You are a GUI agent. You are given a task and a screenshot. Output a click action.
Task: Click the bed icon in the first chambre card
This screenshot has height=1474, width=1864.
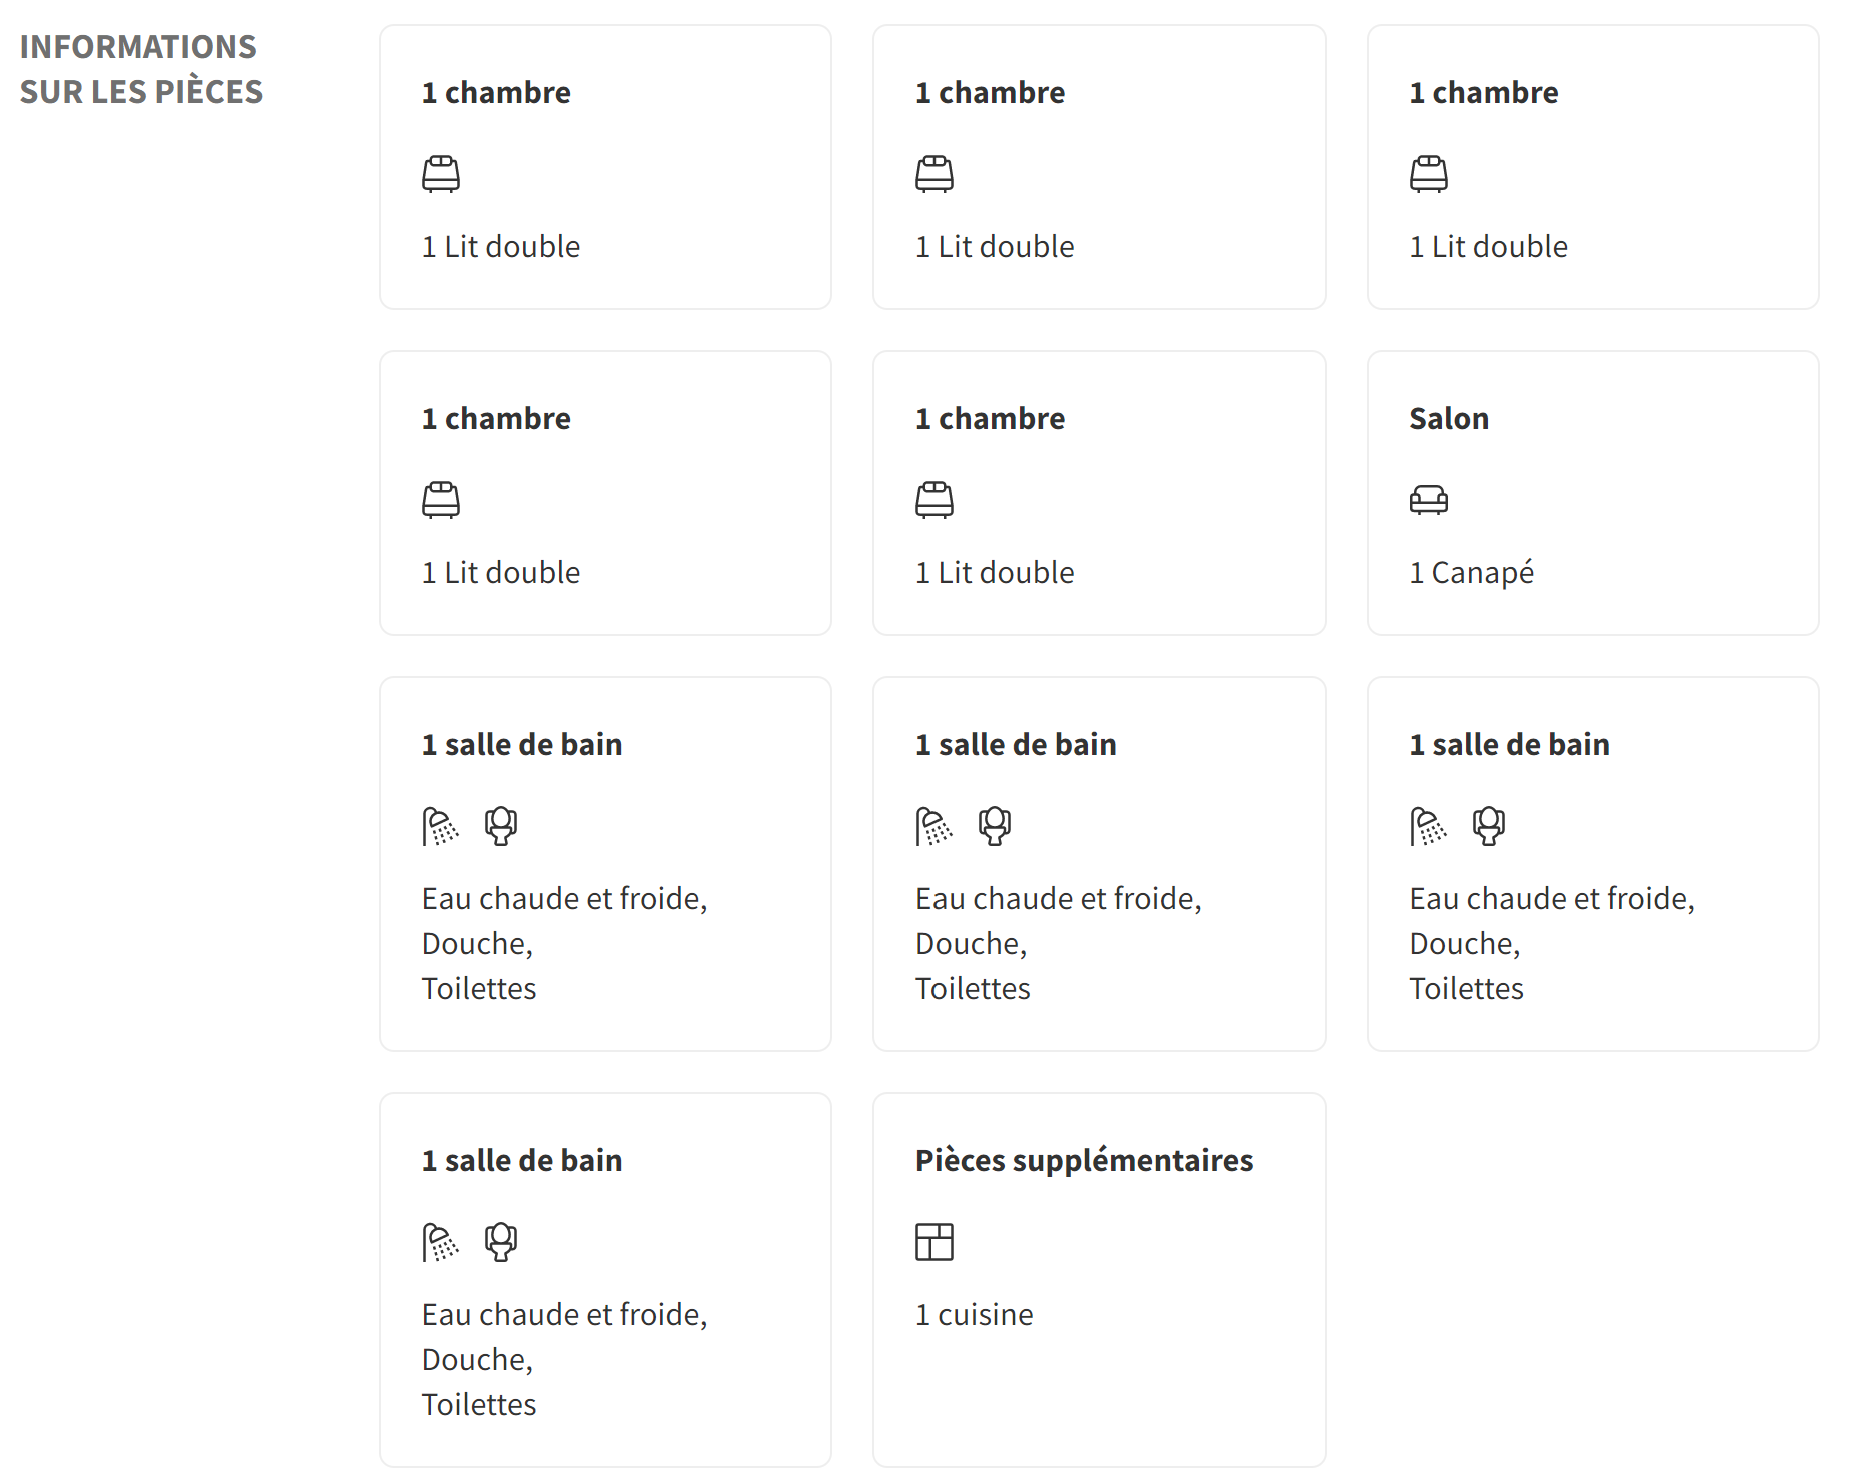[x=441, y=174]
